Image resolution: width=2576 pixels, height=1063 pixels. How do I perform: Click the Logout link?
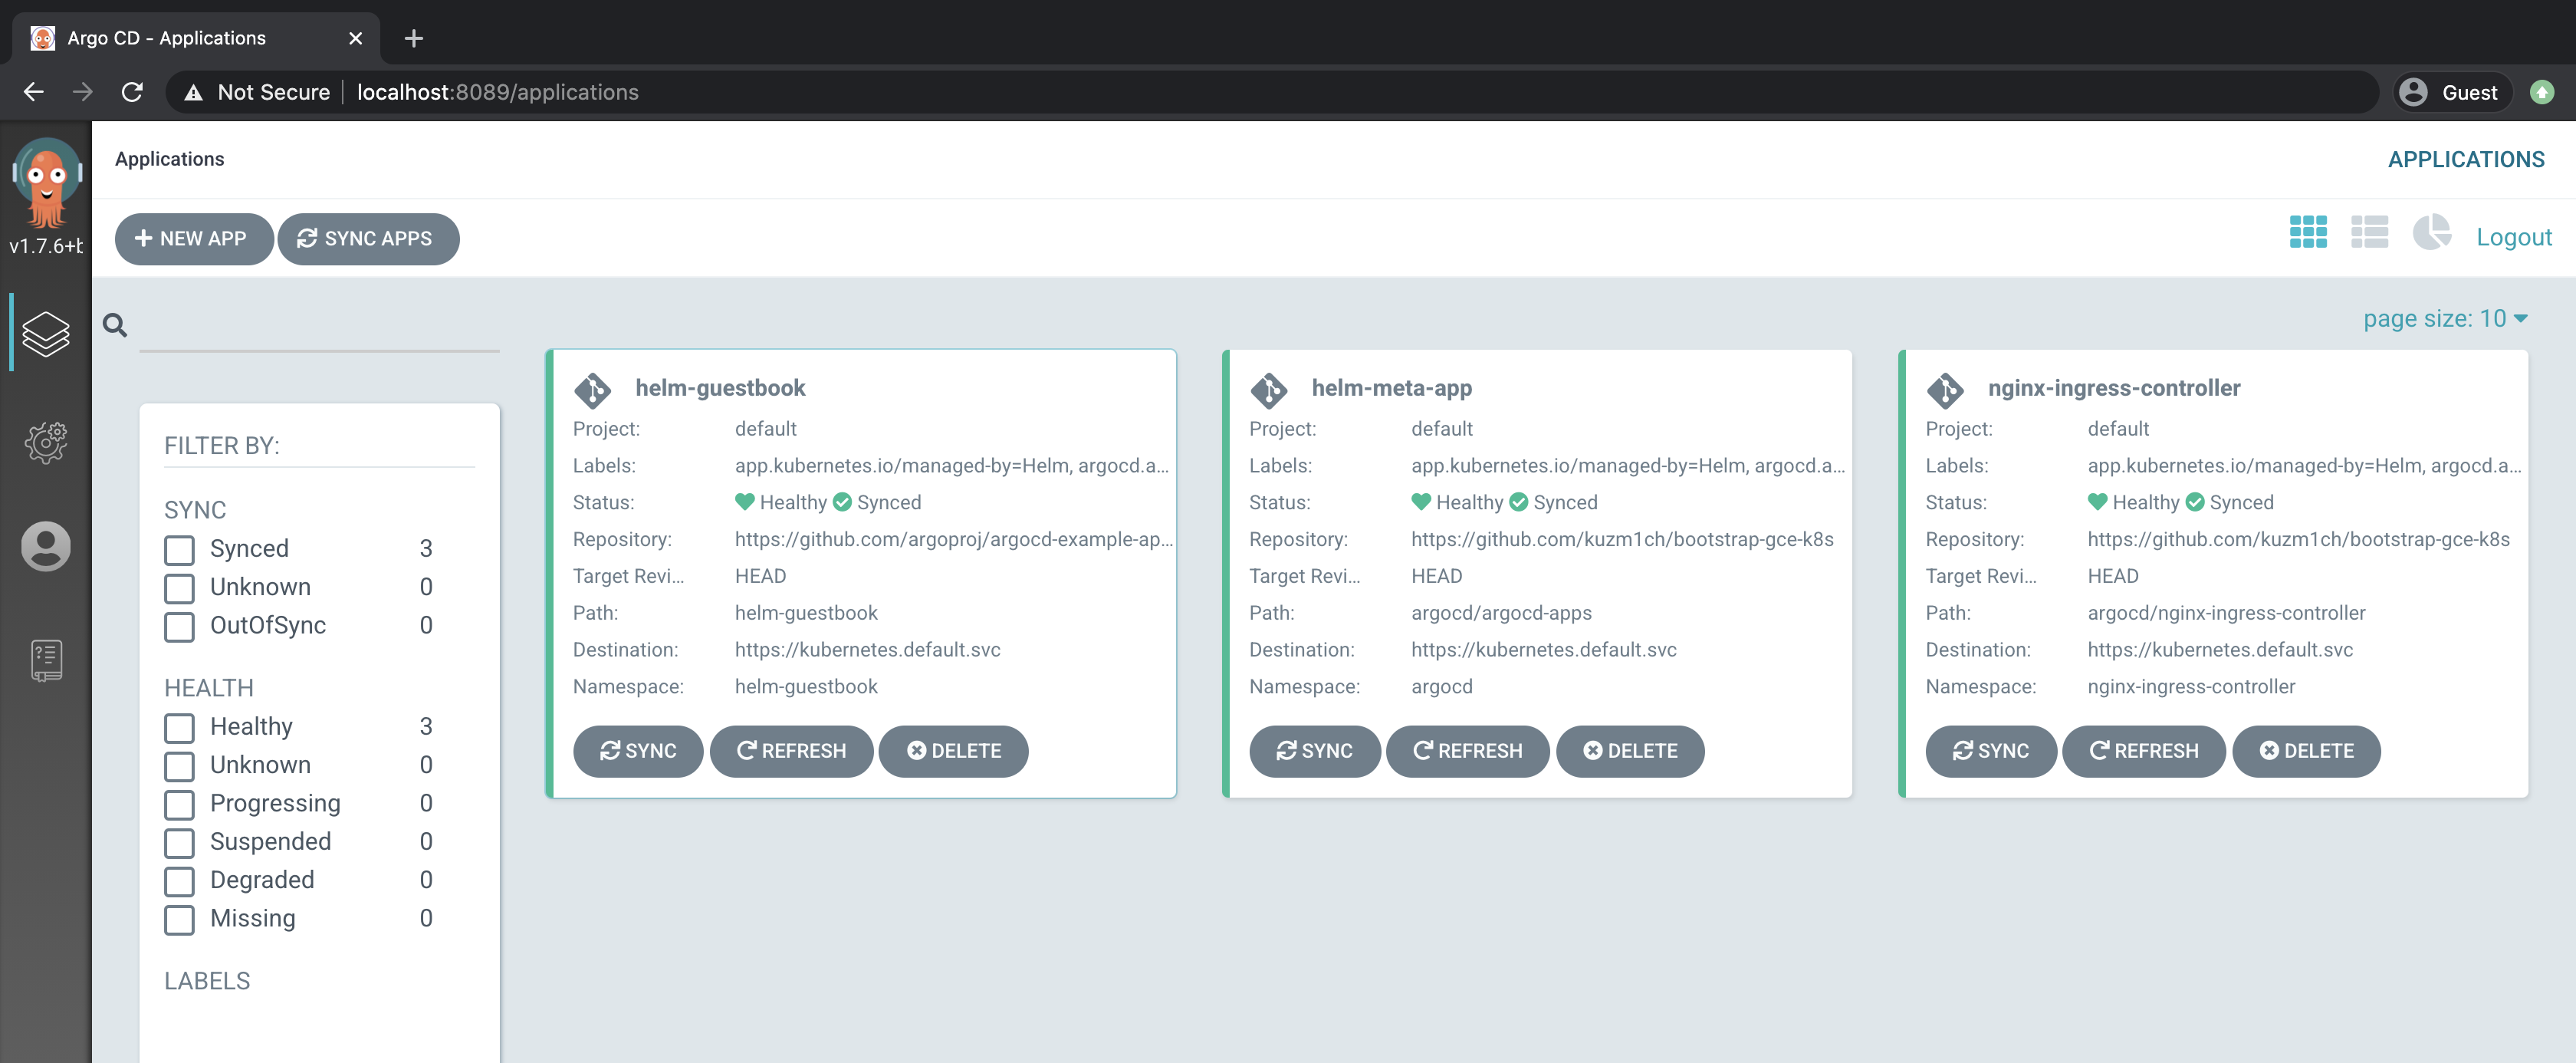click(2513, 237)
